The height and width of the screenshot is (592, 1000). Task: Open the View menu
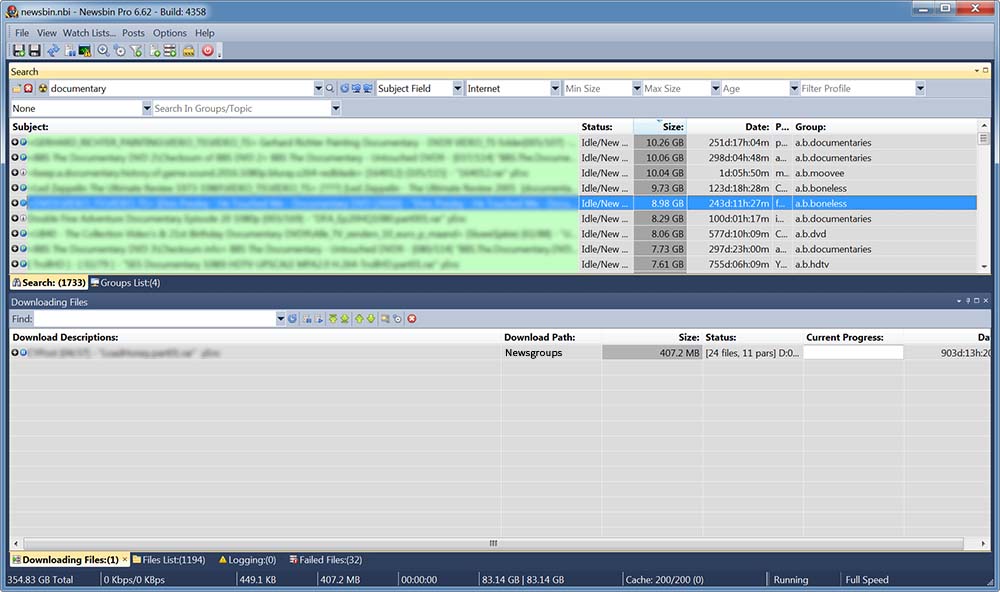pos(47,33)
